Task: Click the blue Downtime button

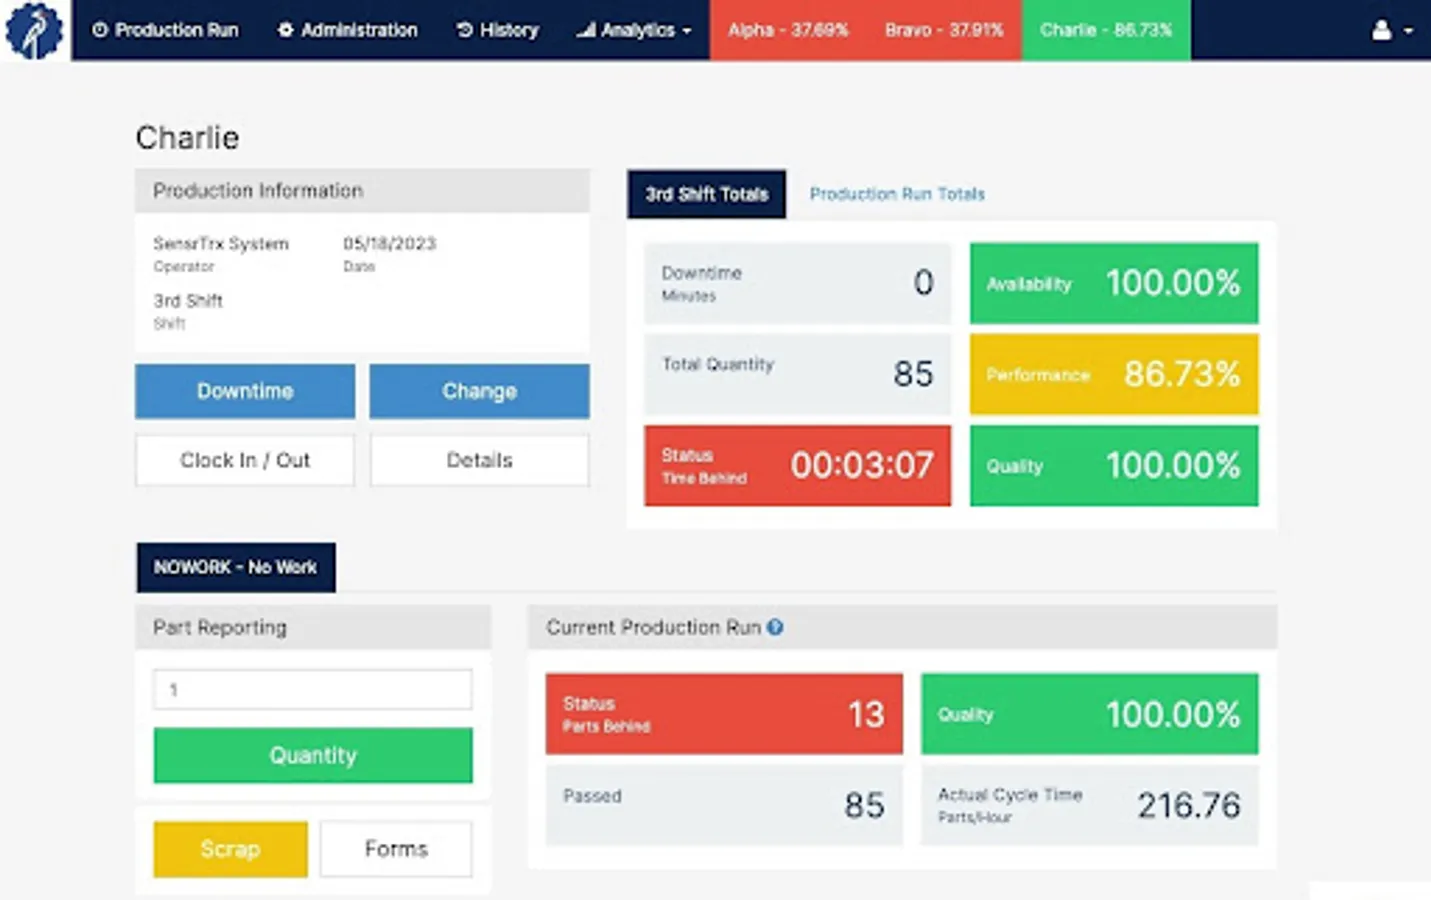Action: pyautogui.click(x=245, y=391)
